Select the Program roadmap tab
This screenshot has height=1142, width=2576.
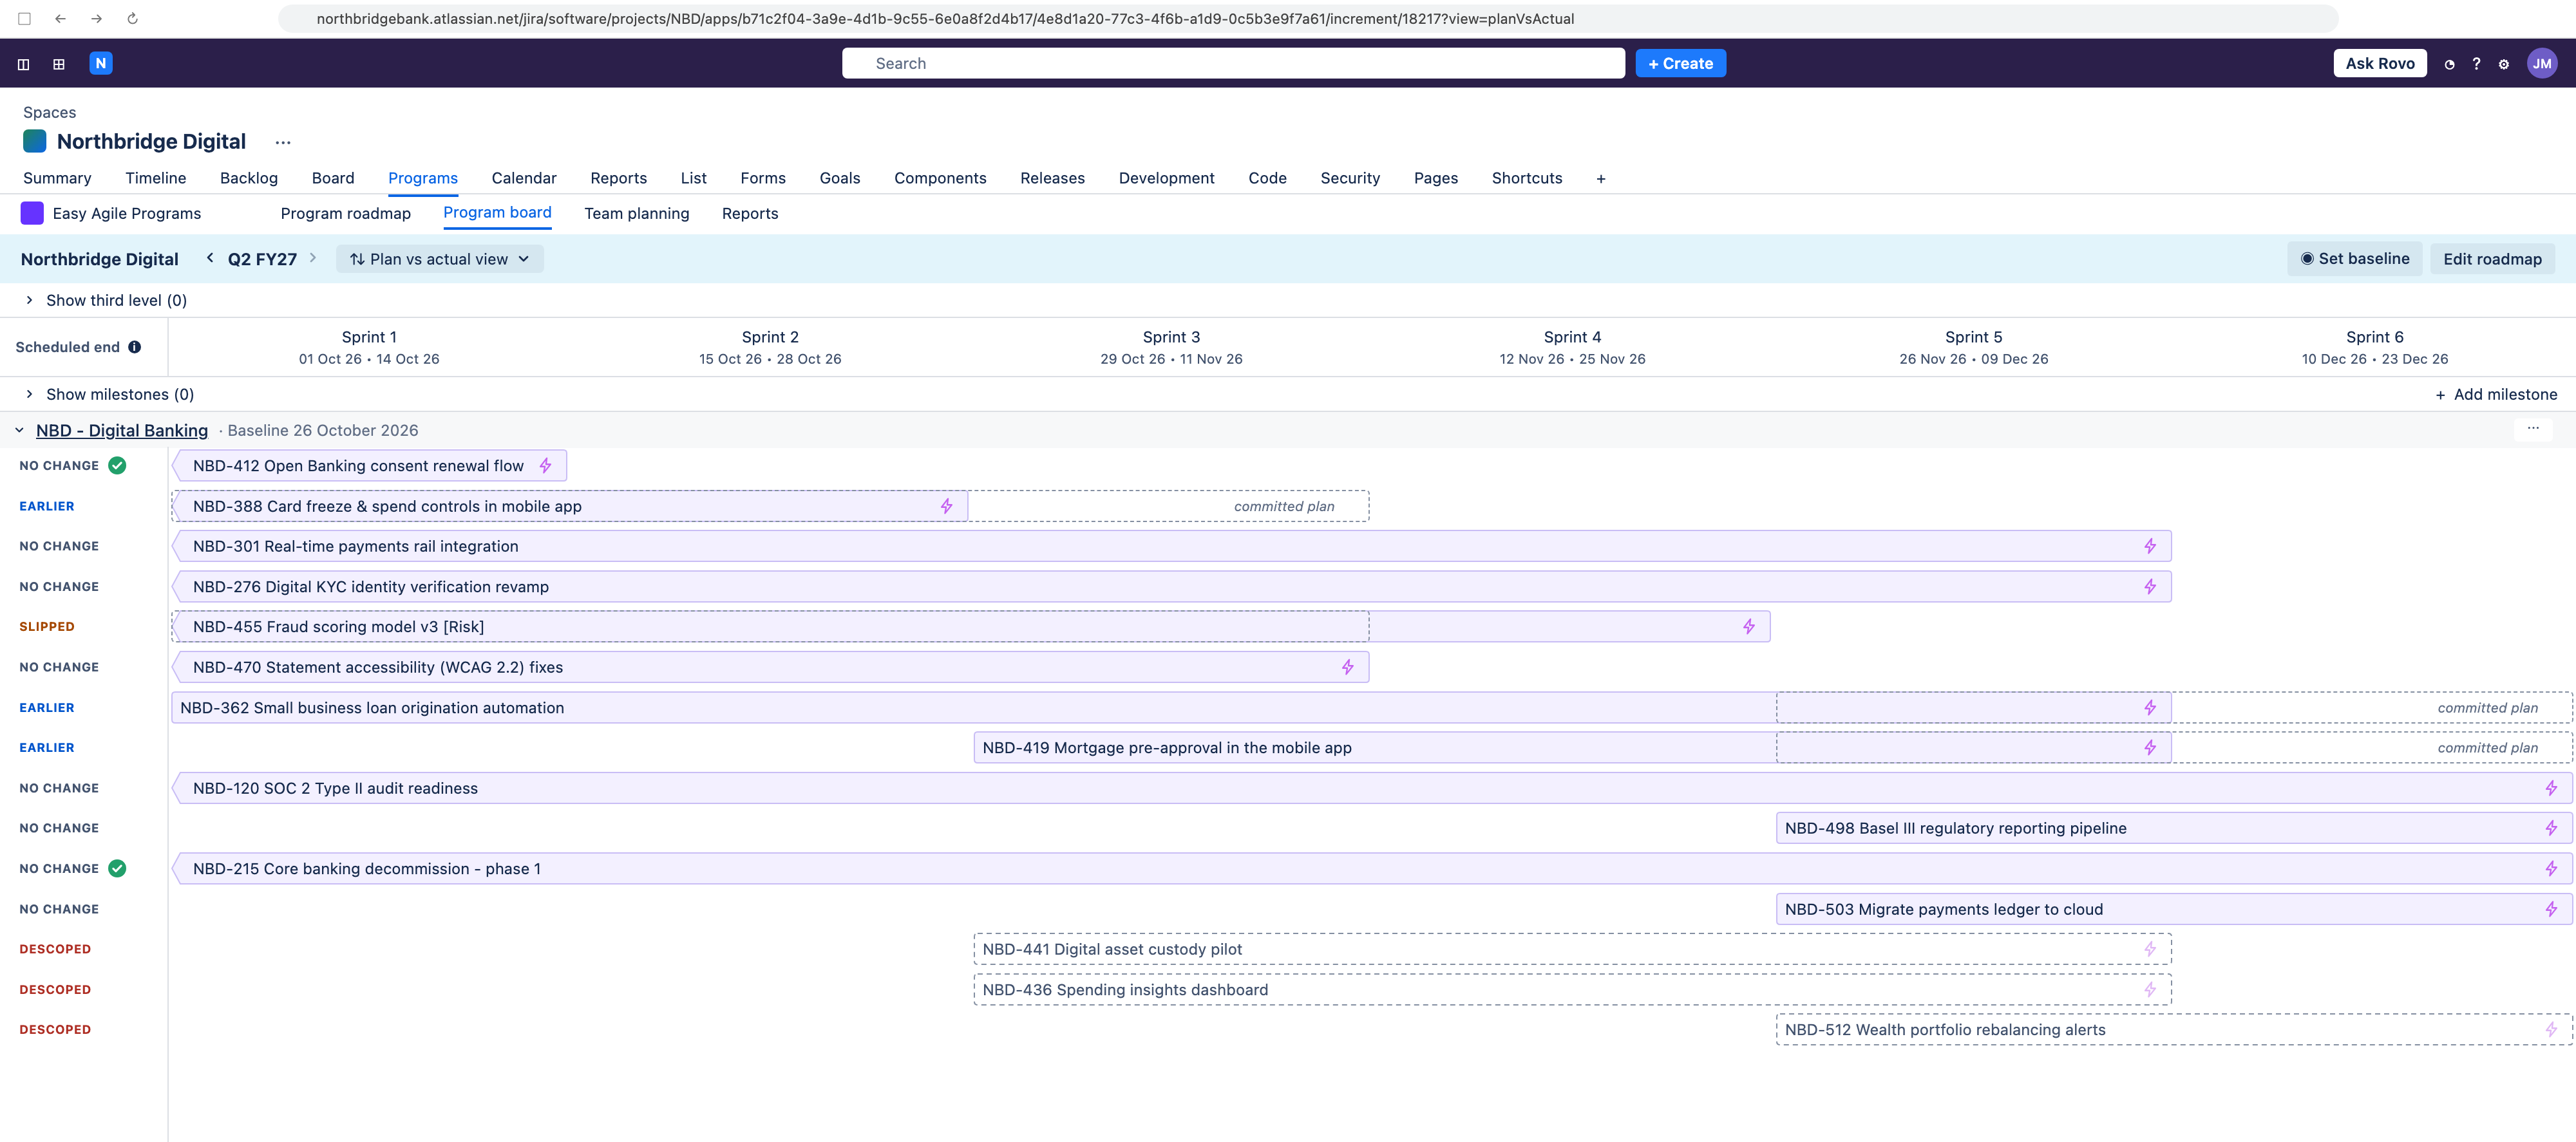pos(345,213)
